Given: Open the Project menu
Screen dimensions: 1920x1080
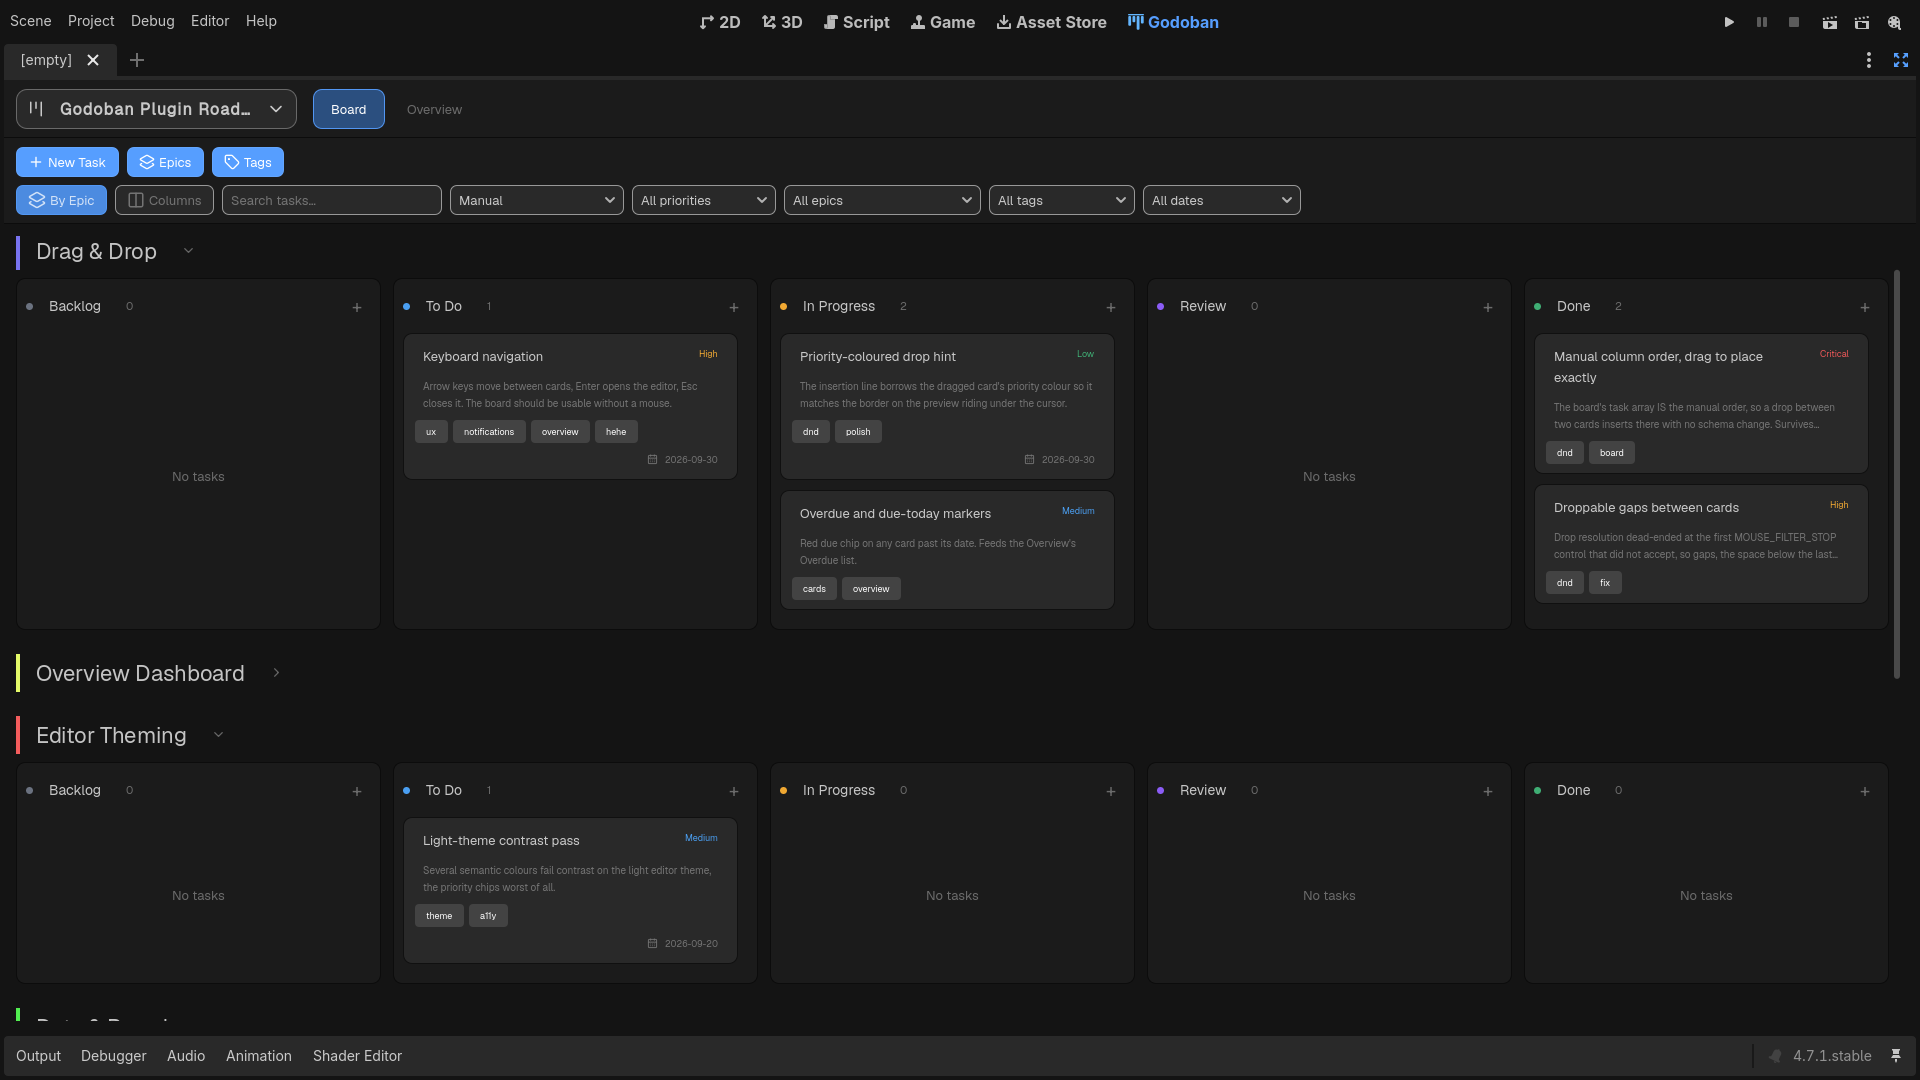Looking at the screenshot, I should (x=91, y=21).
